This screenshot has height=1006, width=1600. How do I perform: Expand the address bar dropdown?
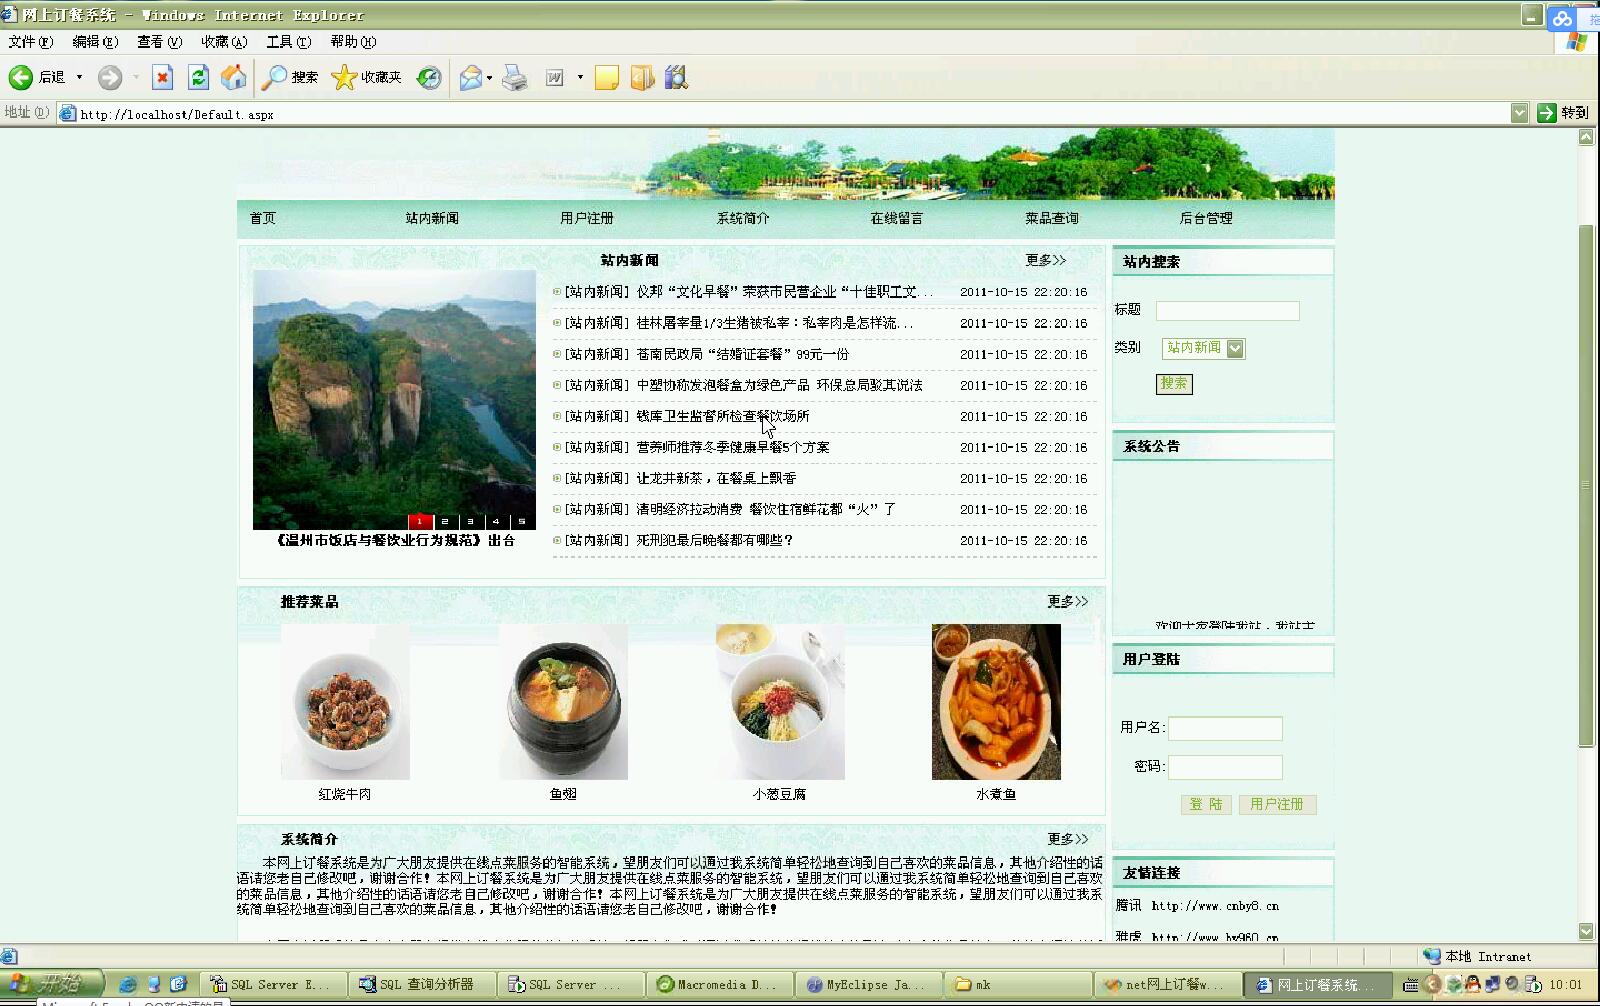coord(1519,113)
